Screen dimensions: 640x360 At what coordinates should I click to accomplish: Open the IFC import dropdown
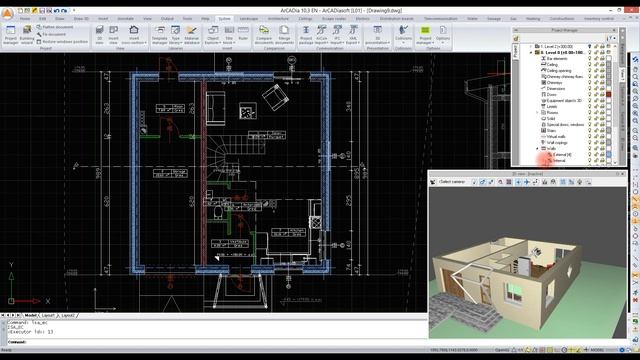point(337,35)
